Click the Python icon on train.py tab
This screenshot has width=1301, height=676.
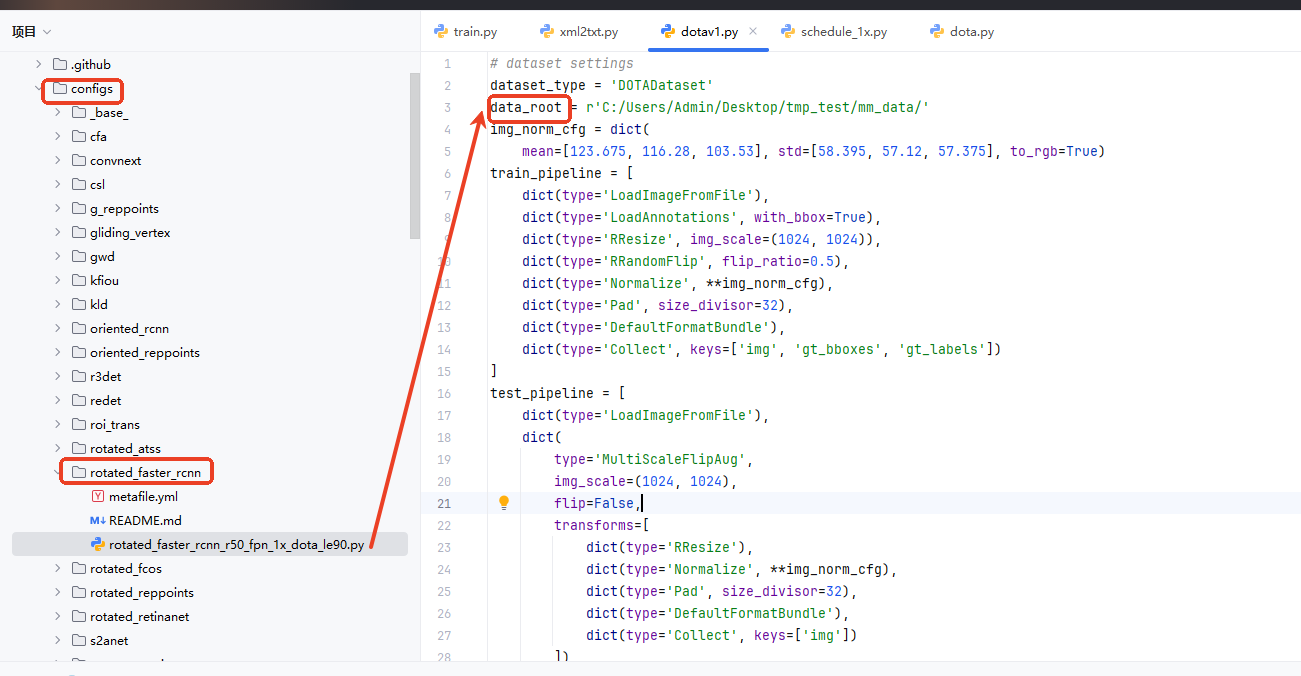click(x=441, y=32)
